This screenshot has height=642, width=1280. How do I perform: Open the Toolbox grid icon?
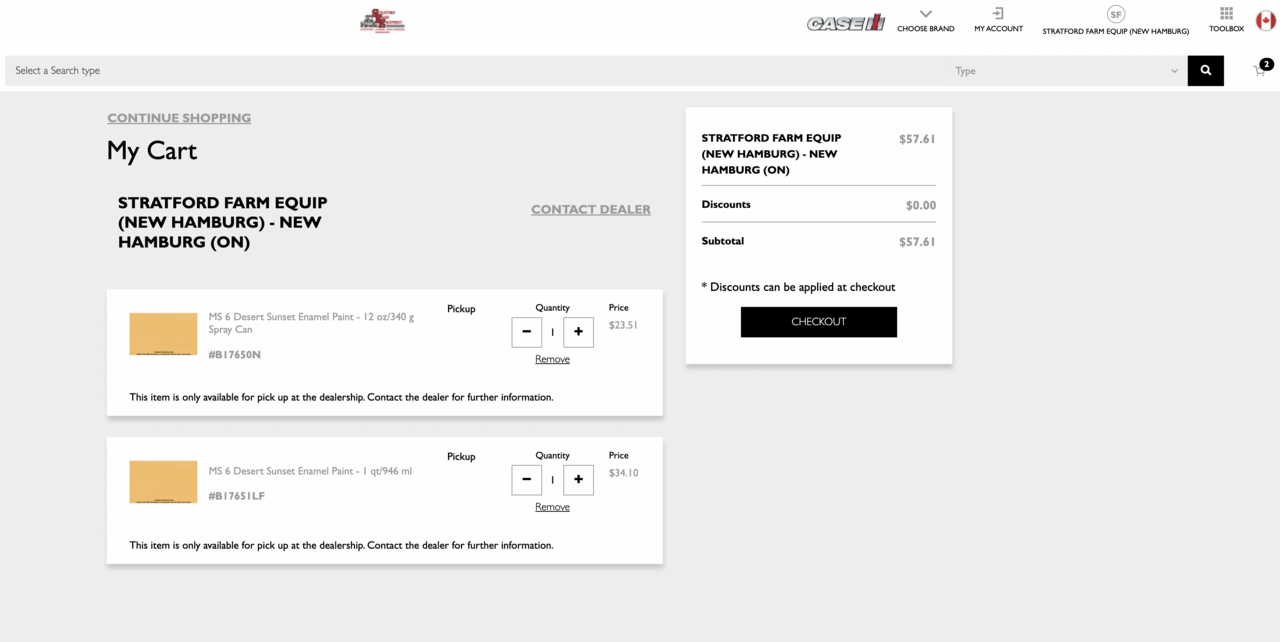point(1226,14)
